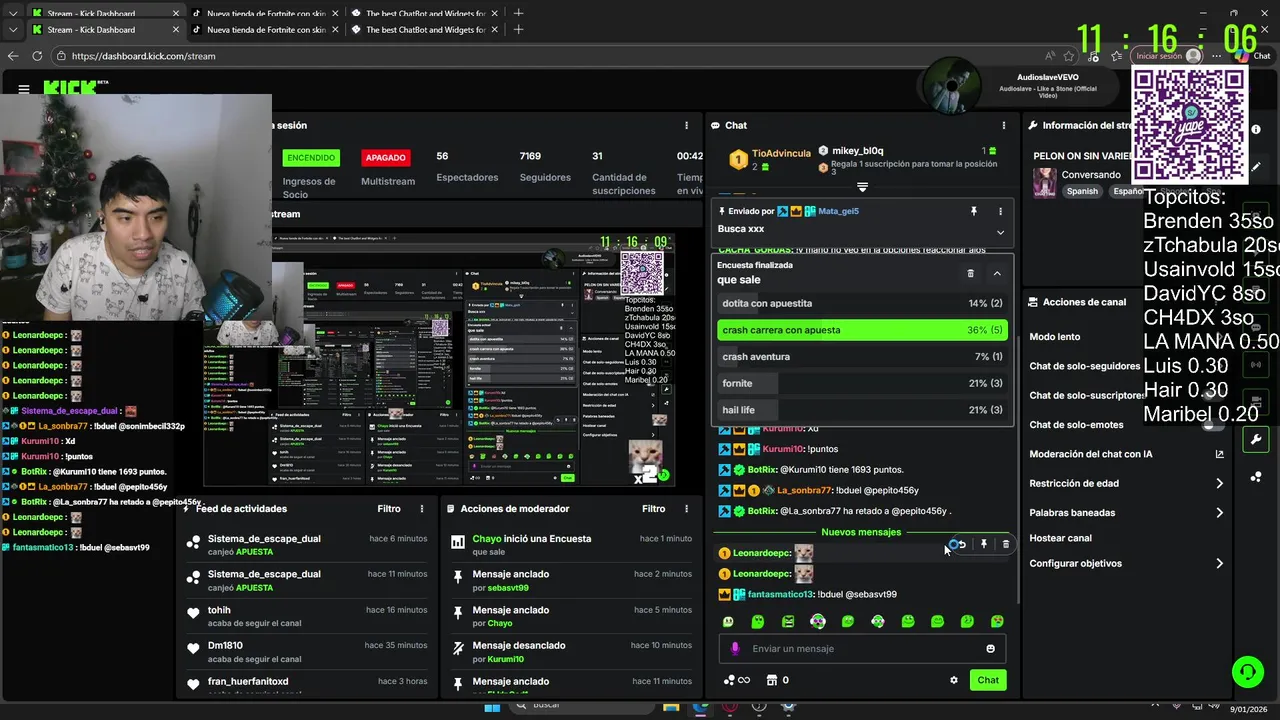The width and height of the screenshot is (1280, 720).
Task: Select poll option dotita con apuestita
Action: tap(862, 303)
